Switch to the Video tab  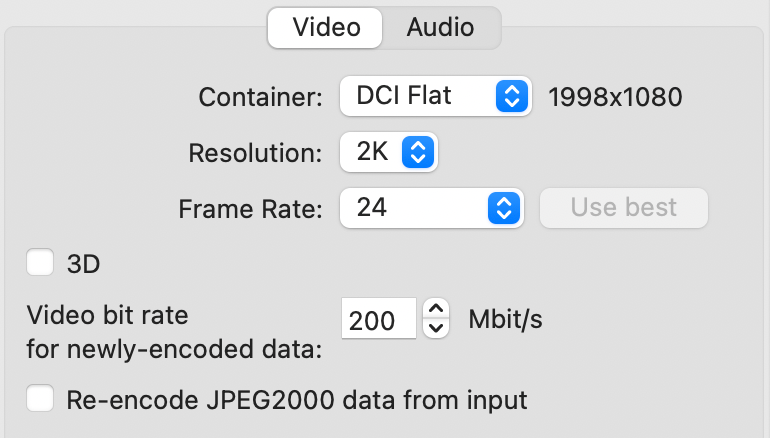[326, 27]
